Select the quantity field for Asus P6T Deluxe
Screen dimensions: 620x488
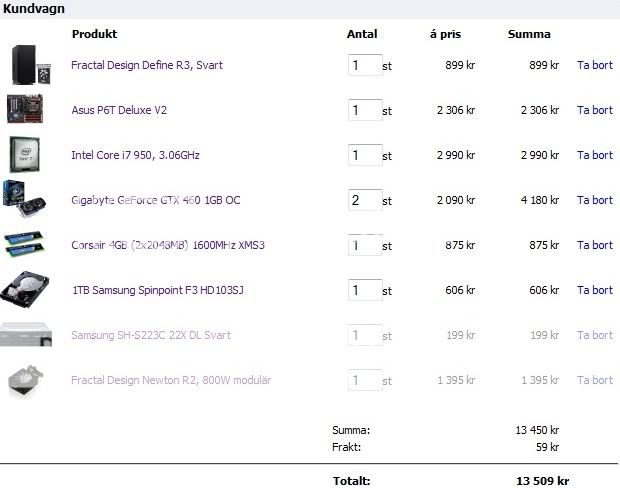coord(364,110)
